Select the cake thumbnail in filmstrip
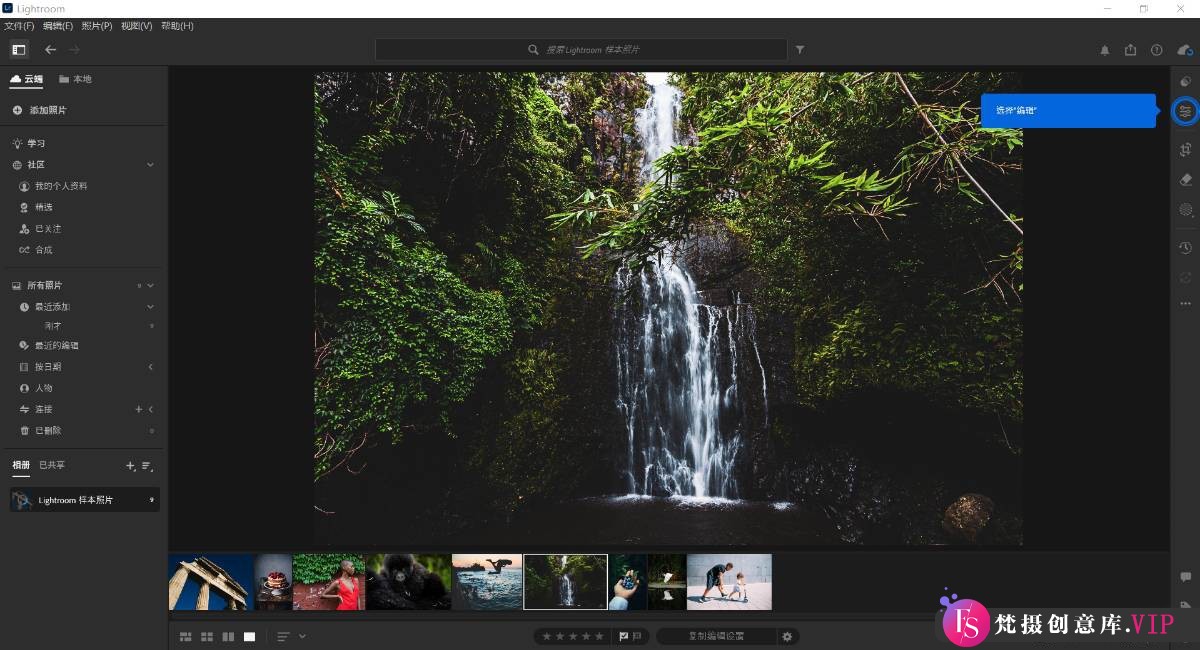 coord(273,582)
